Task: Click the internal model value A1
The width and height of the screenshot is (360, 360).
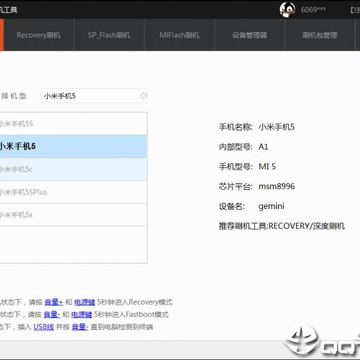Action: 263,147
